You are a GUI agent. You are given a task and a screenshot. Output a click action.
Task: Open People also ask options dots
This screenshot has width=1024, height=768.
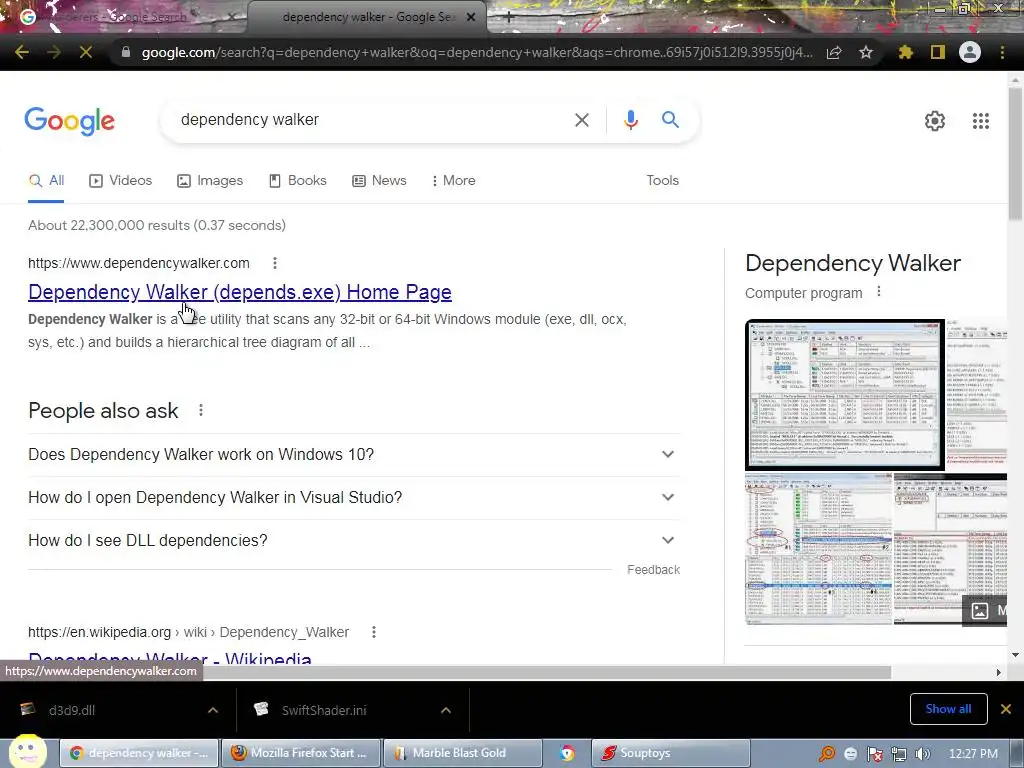(x=201, y=410)
